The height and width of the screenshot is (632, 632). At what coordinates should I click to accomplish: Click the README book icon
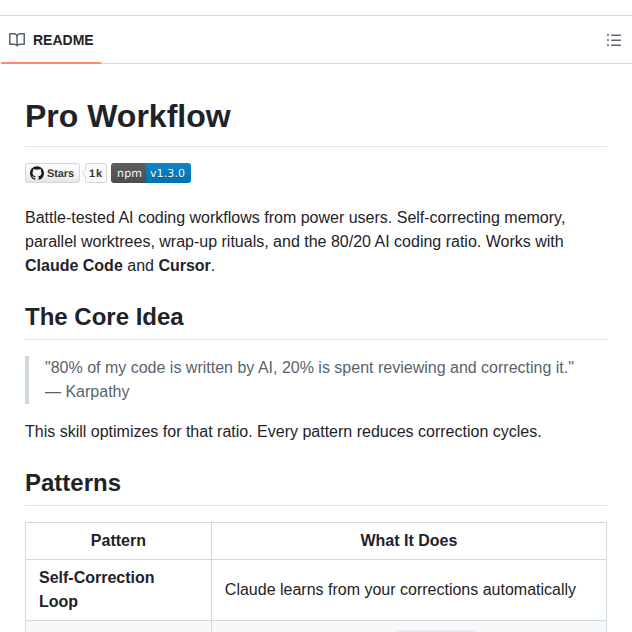[x=17, y=40]
